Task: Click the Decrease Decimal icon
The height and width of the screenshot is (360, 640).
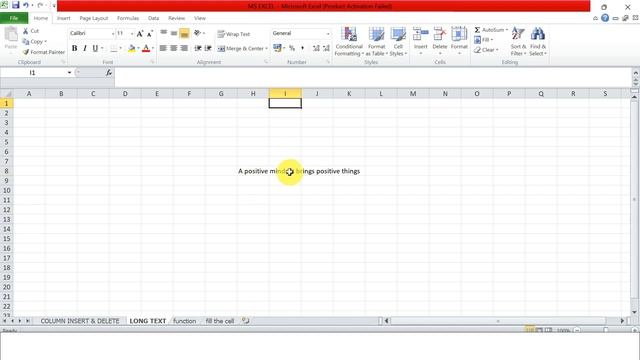Action: tap(326, 48)
